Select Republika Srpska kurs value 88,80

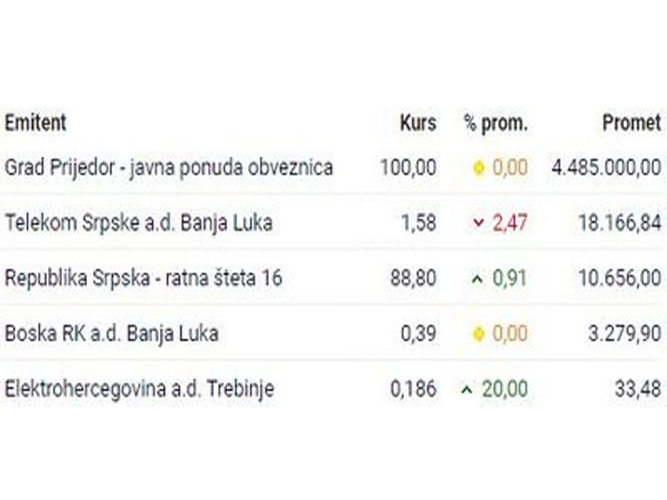(408, 279)
